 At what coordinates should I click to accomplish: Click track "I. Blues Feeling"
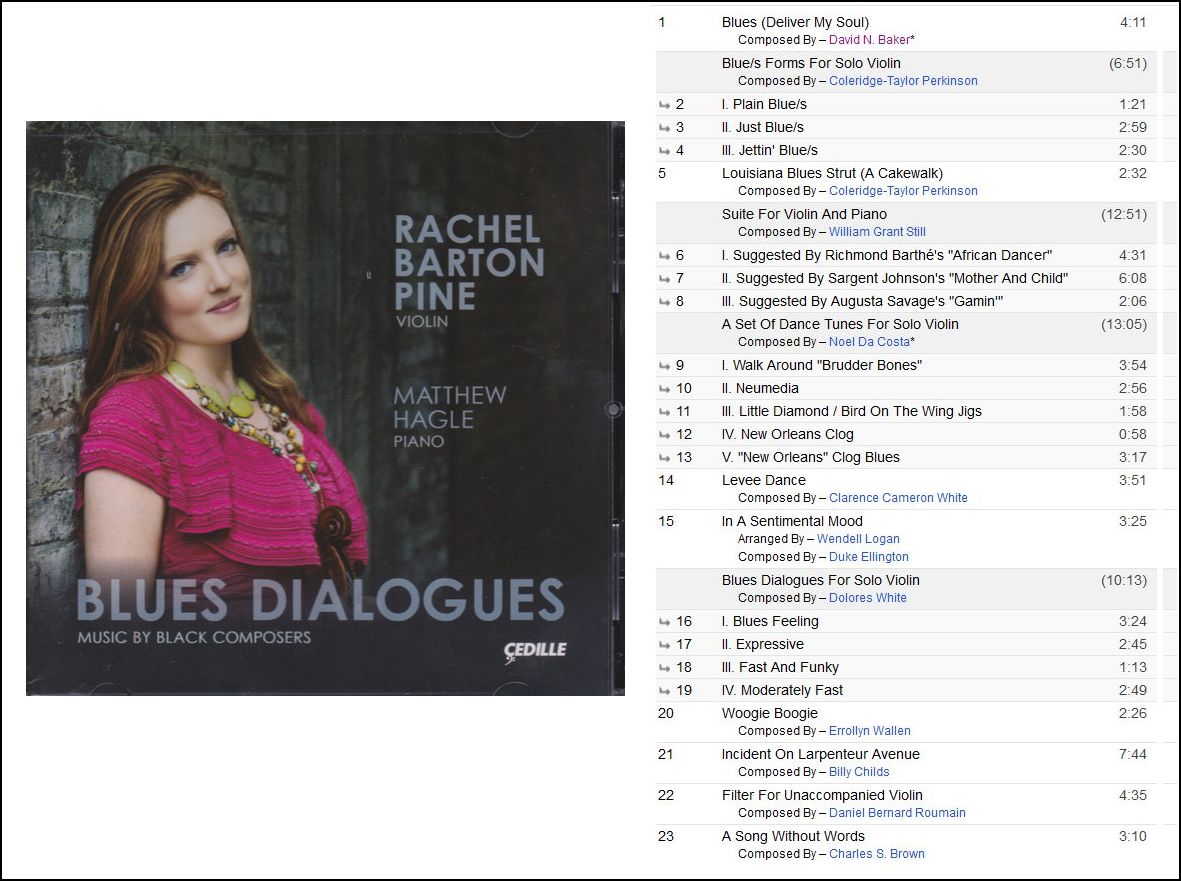click(x=770, y=622)
